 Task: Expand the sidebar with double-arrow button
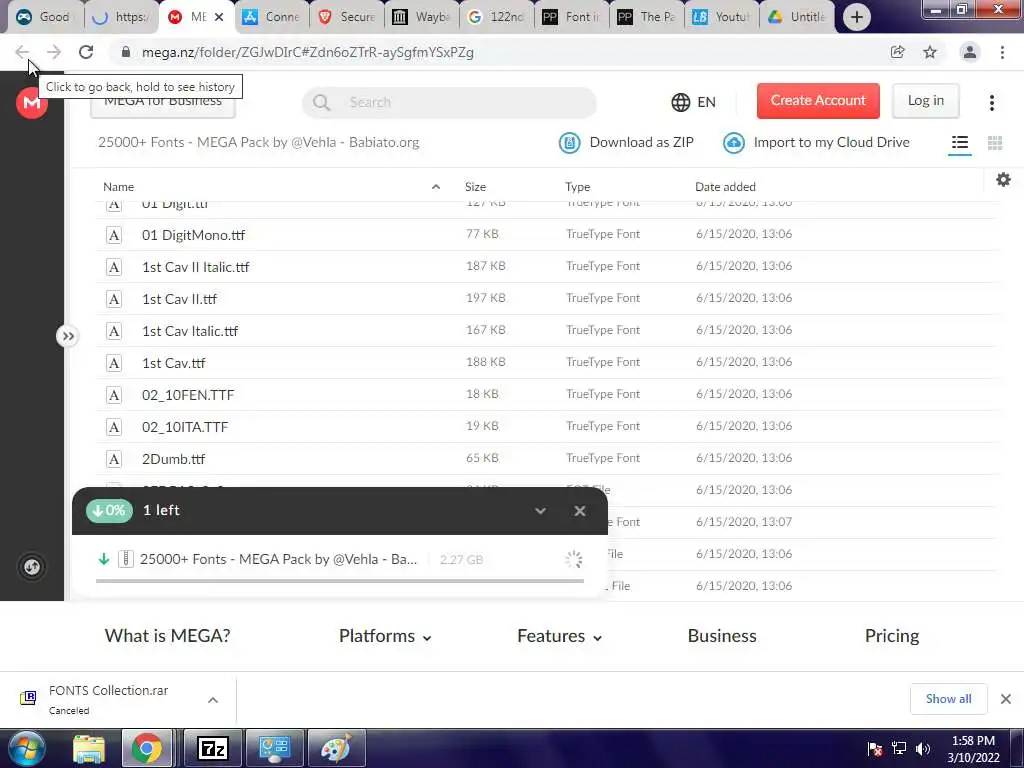[67, 336]
